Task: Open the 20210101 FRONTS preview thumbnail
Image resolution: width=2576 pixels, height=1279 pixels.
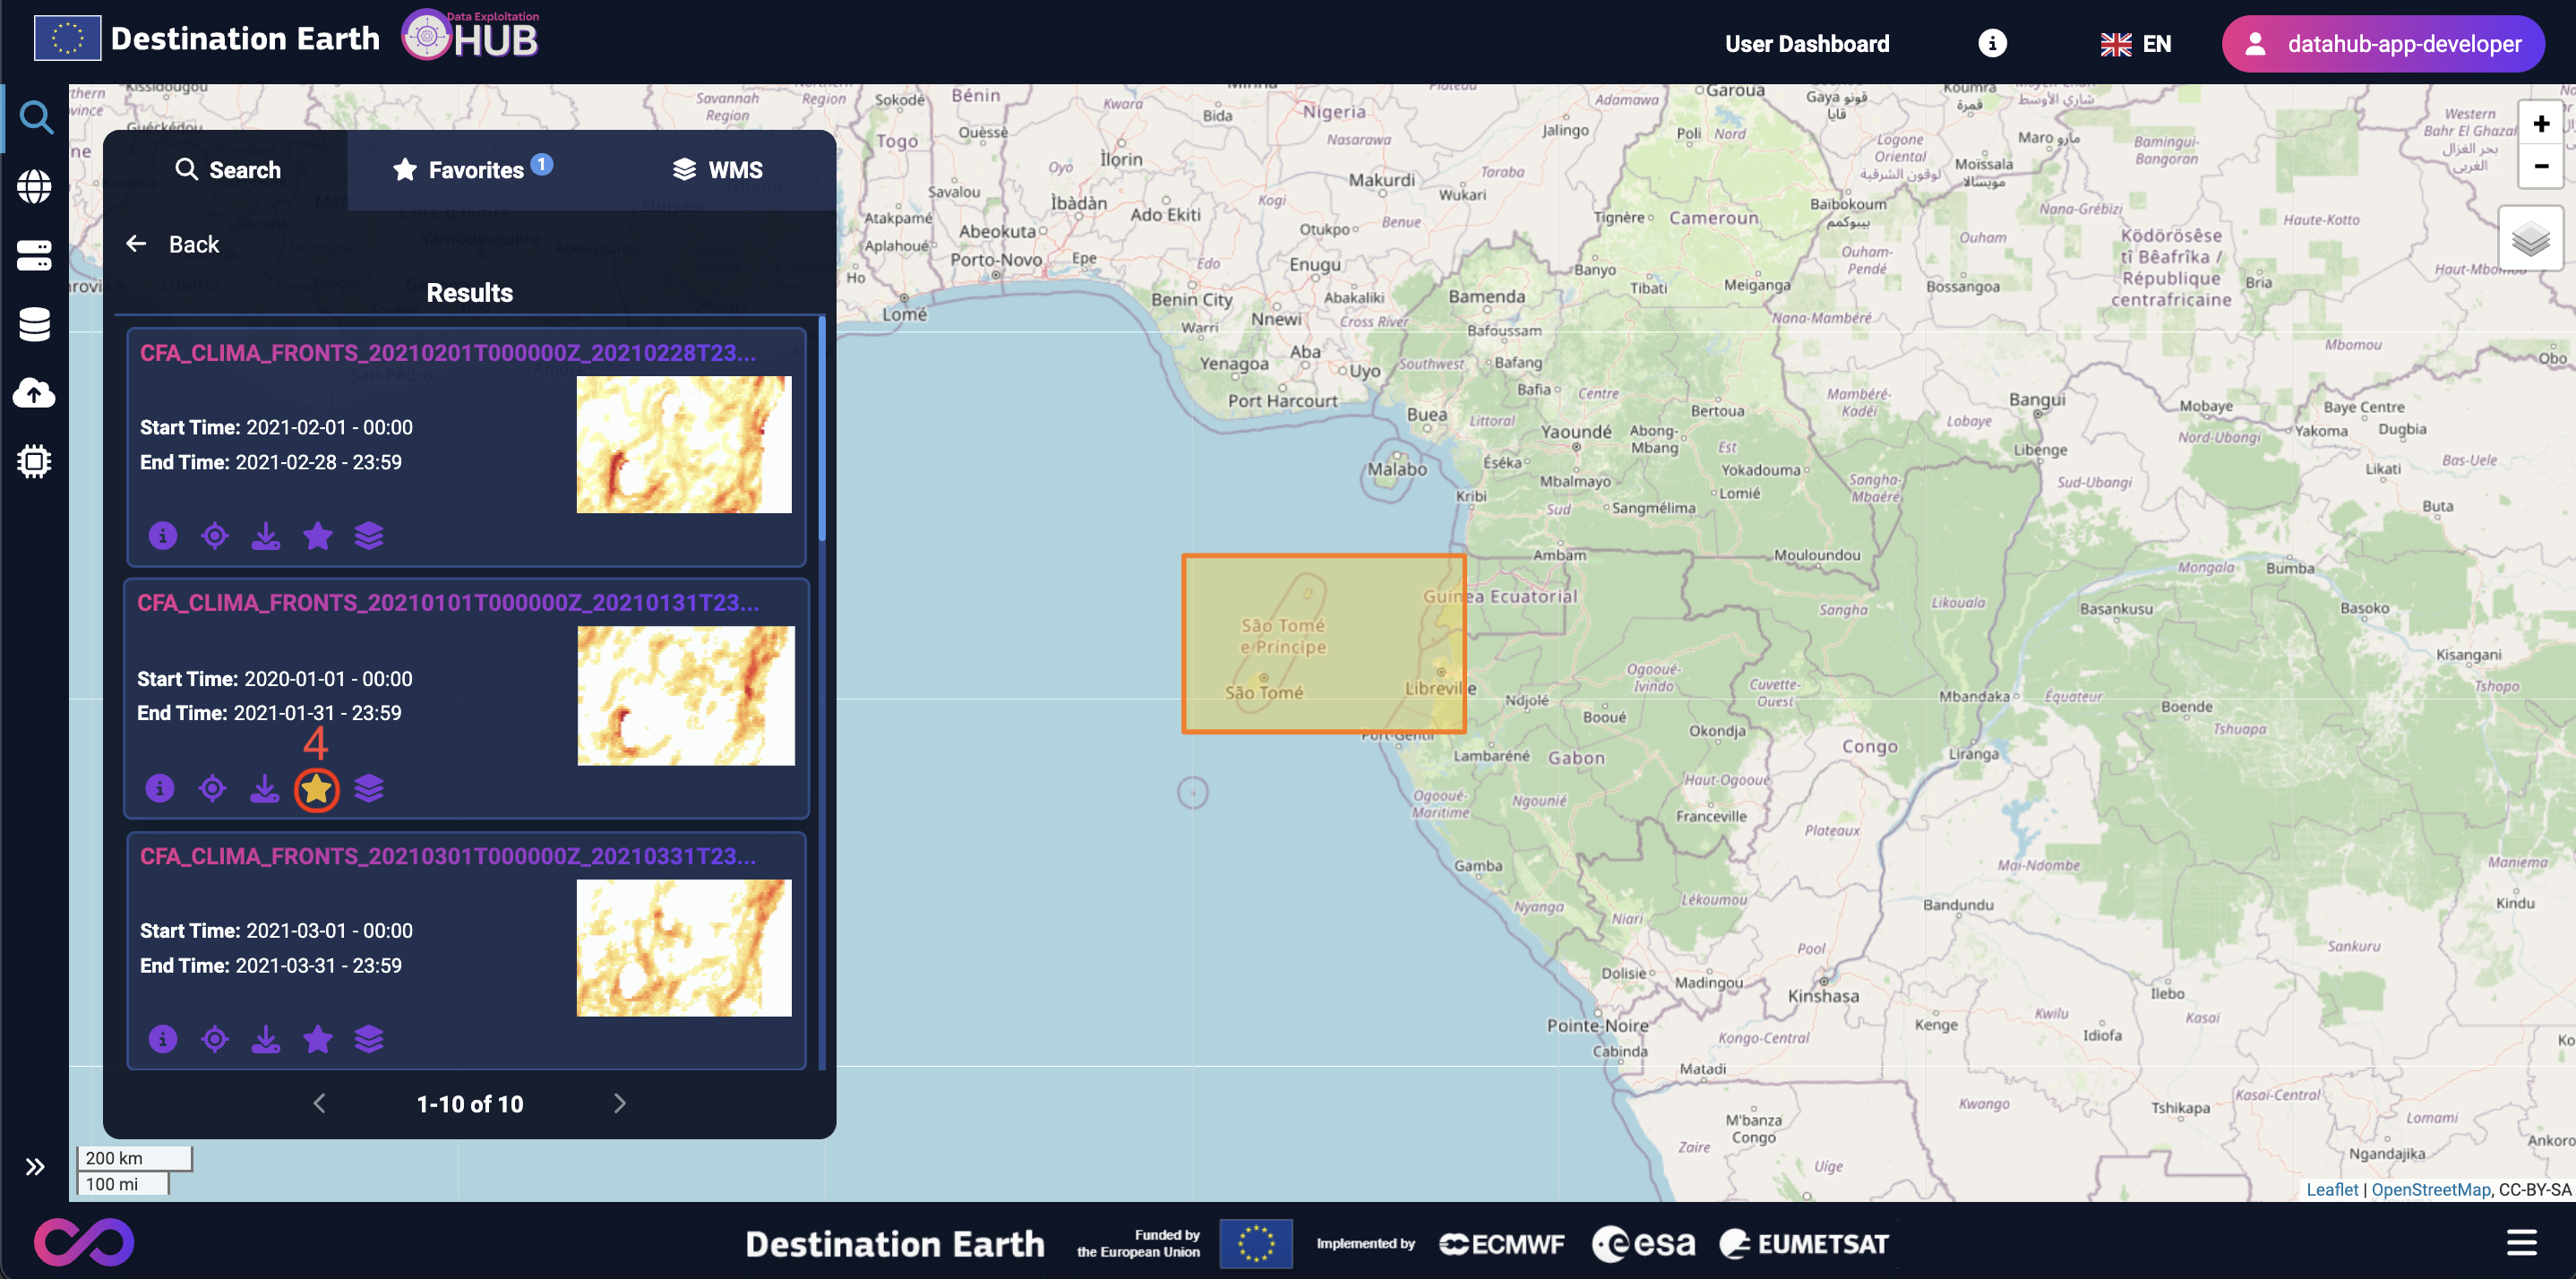Action: point(686,695)
